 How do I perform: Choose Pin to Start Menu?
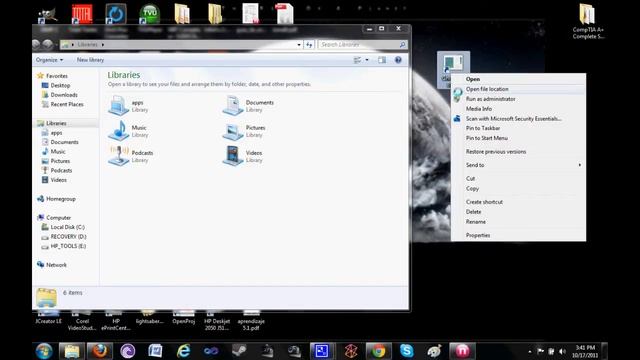[518, 138]
